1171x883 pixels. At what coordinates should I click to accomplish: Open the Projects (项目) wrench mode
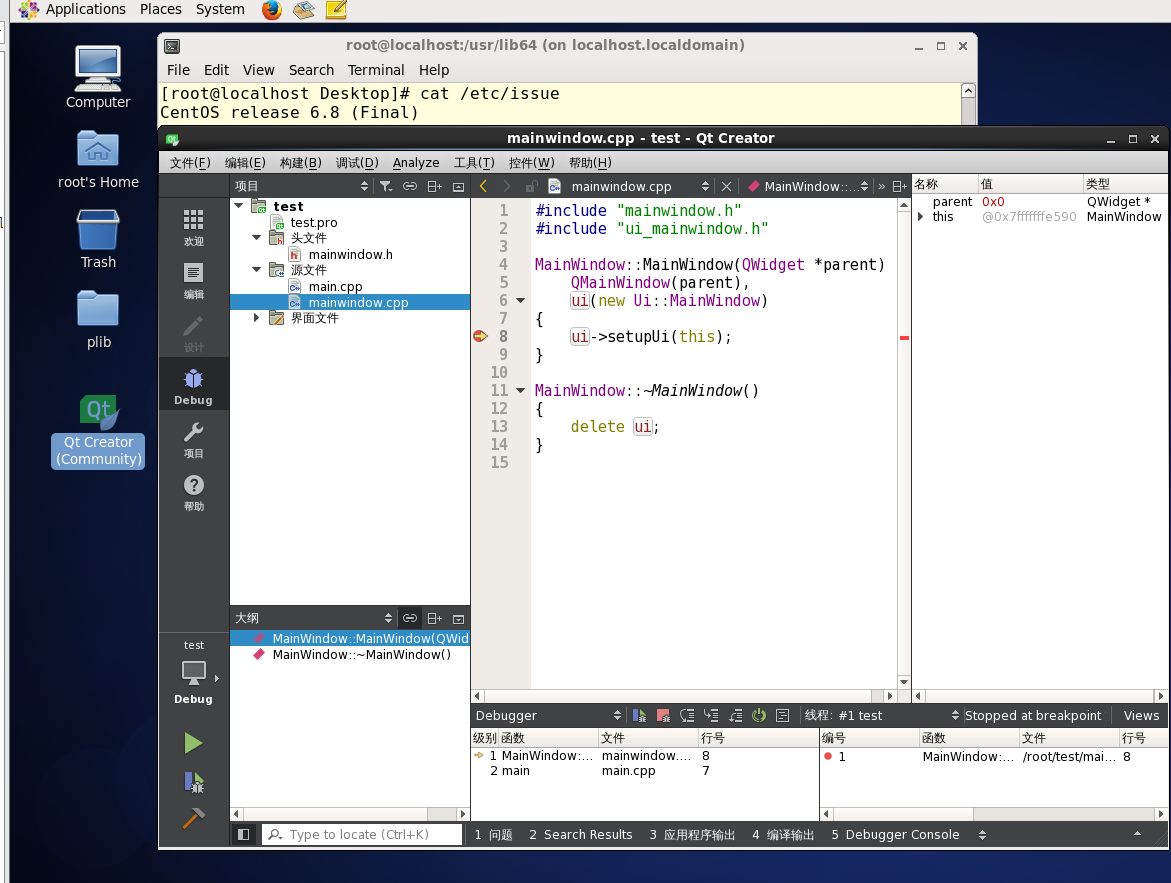(193, 439)
